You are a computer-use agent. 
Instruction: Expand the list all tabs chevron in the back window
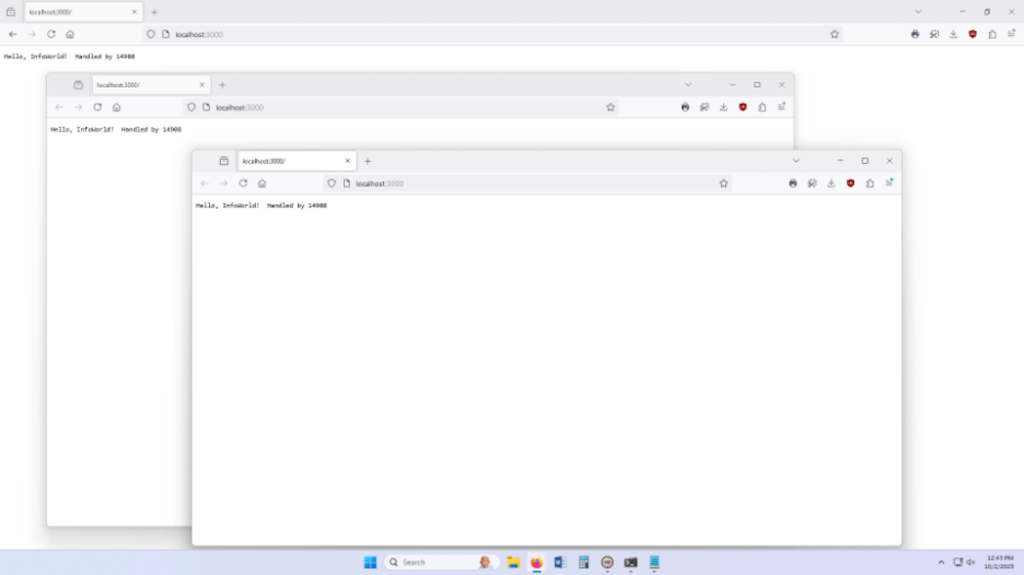coord(918,12)
